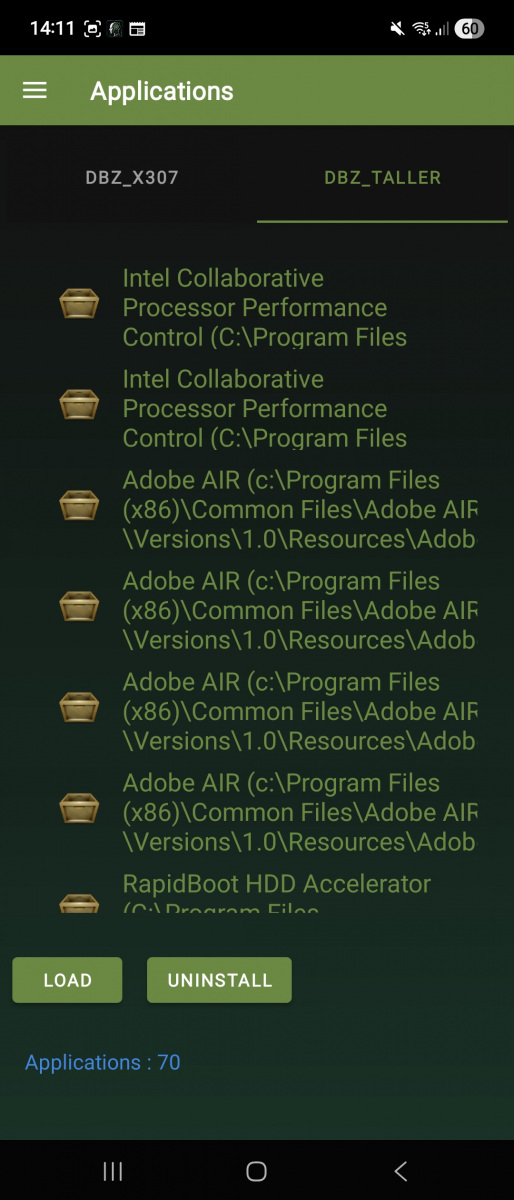Screen dimensions: 514x1200
Task: Tap the Android home navigation button
Action: pyautogui.click(x=257, y=1171)
